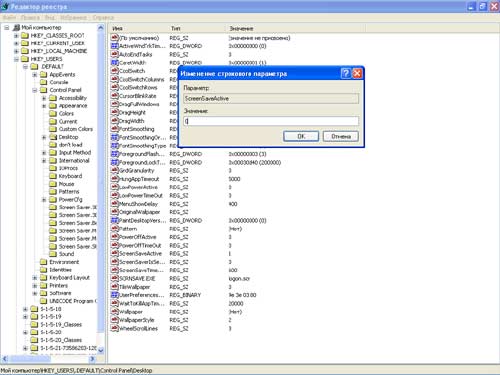Click the string icon of Pattern
The width and height of the screenshot is (500, 375).
(115, 229)
